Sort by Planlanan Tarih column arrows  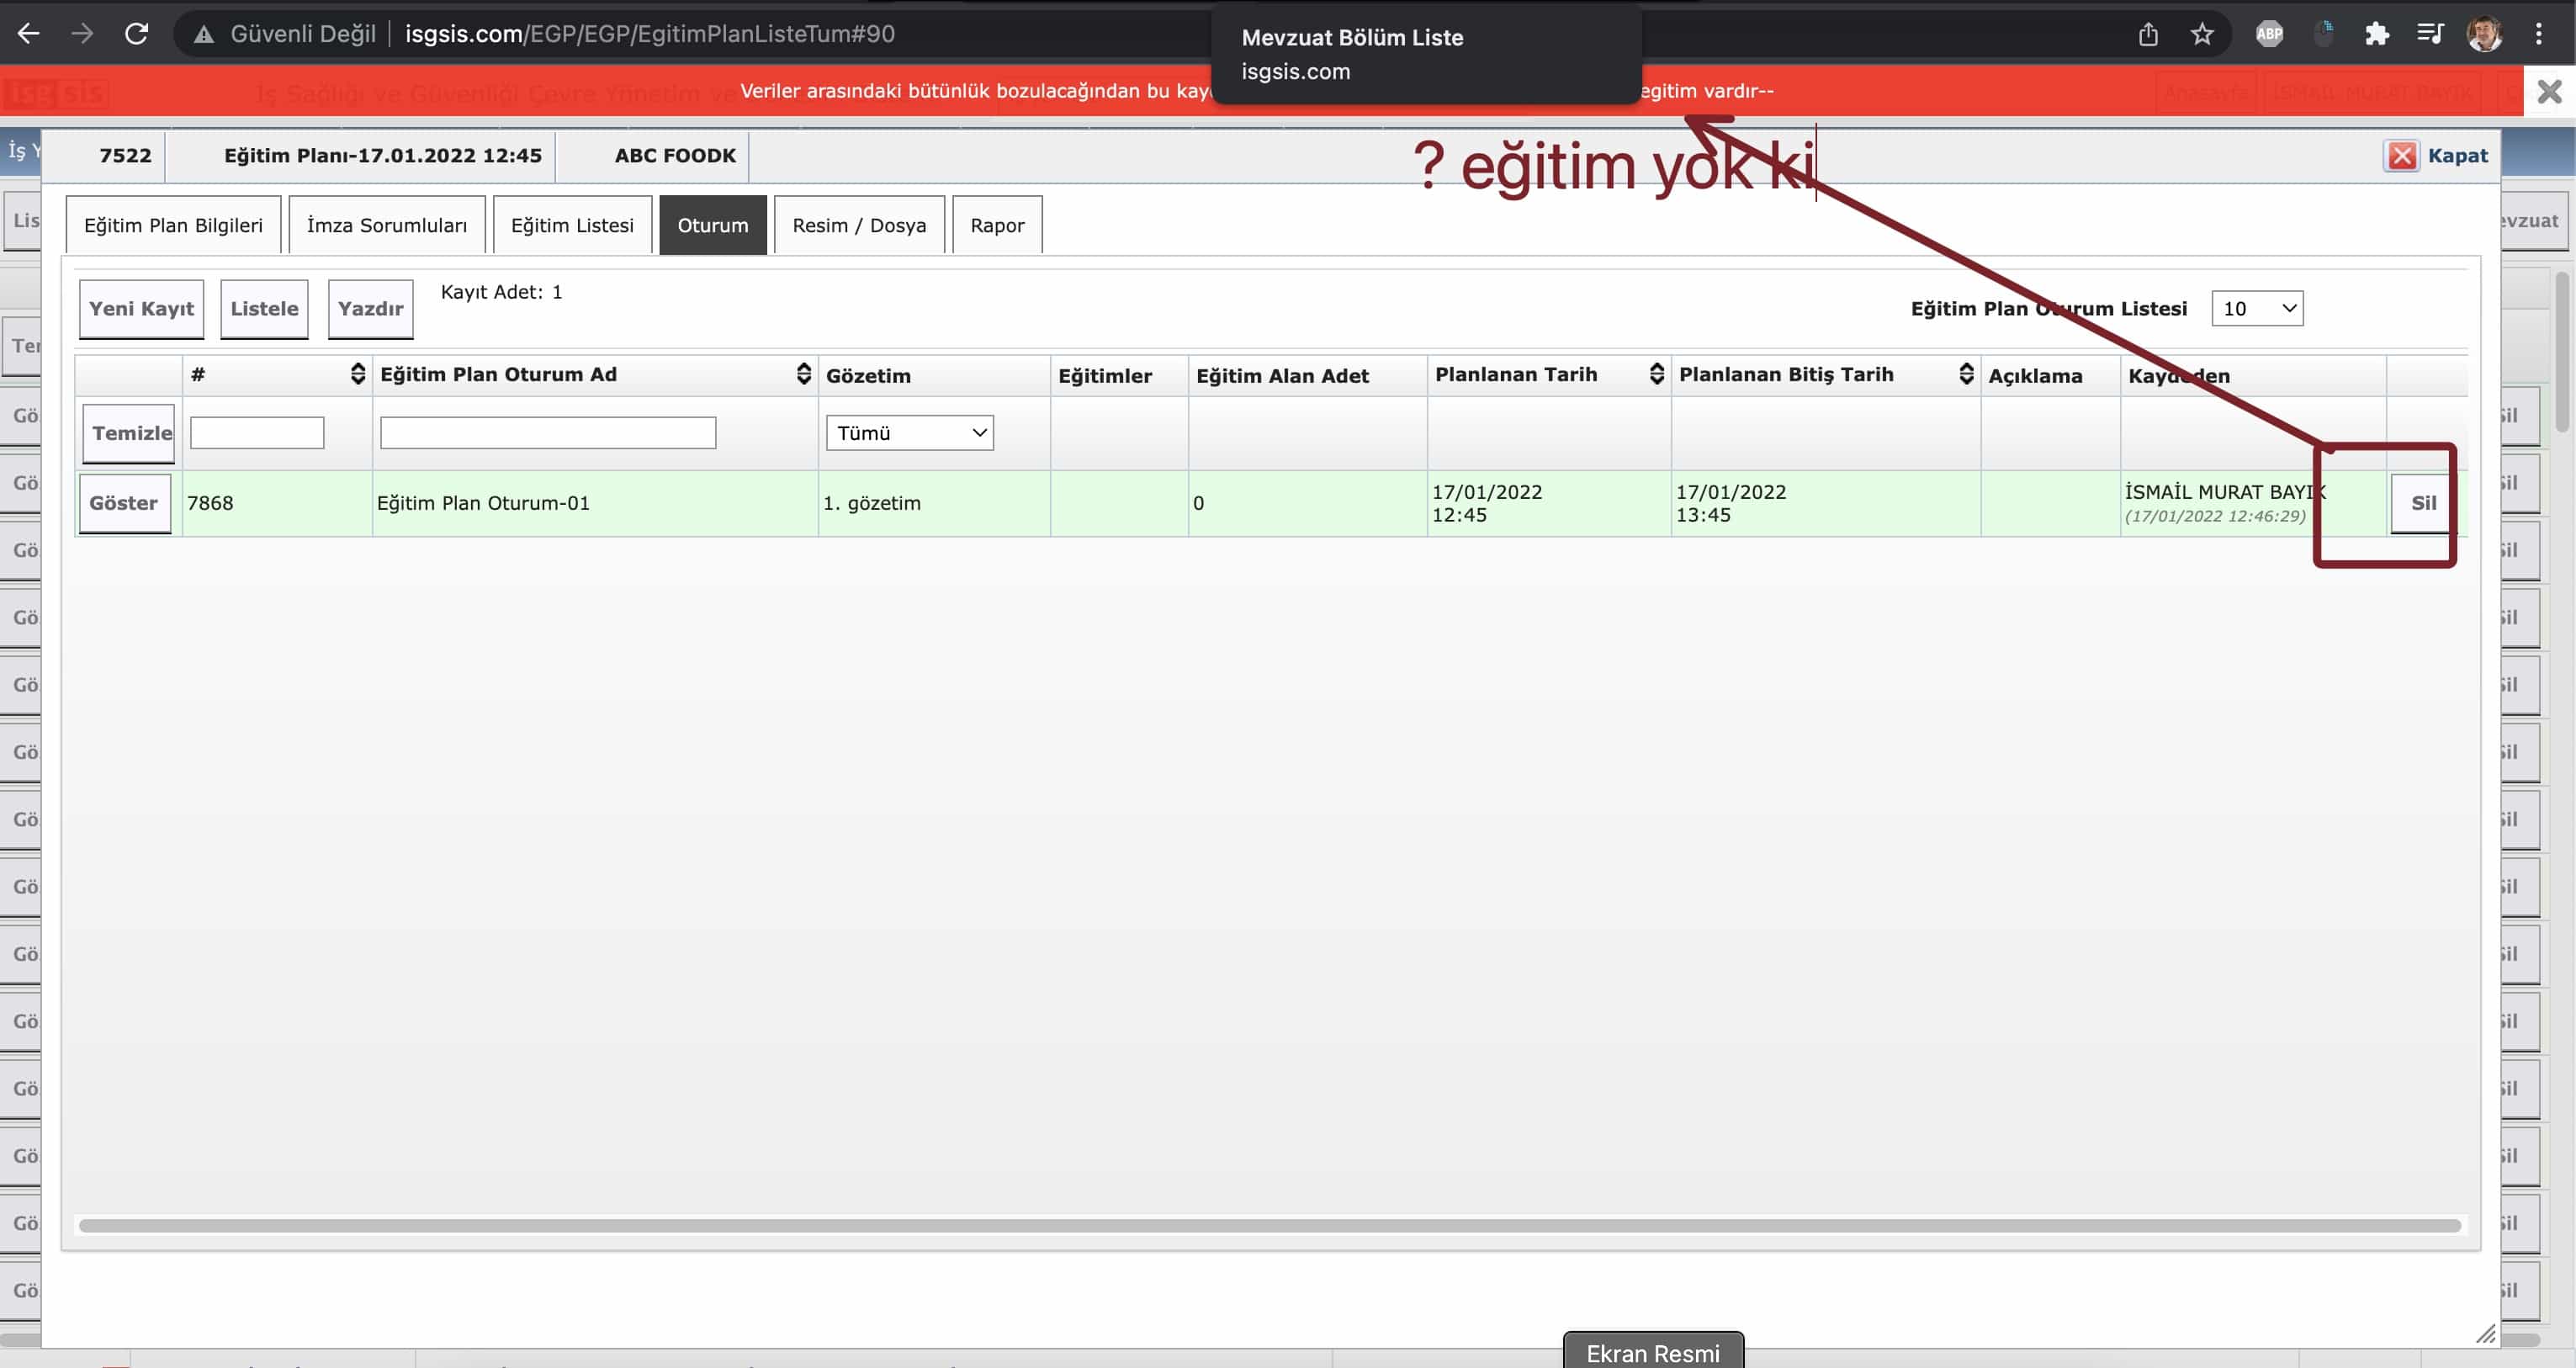point(1656,374)
